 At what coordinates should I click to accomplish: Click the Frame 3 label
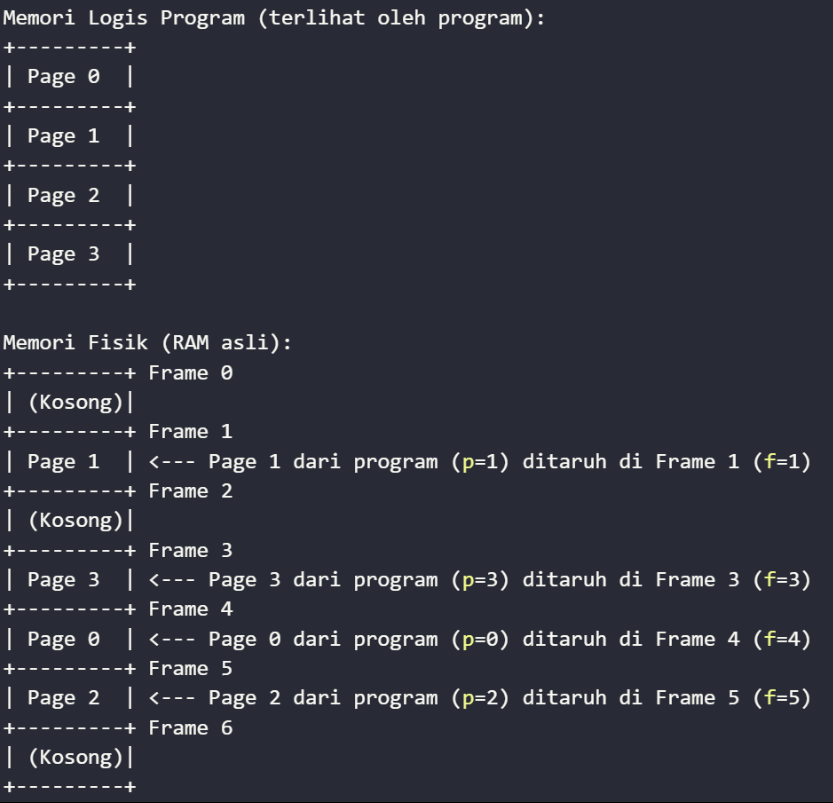[190, 550]
